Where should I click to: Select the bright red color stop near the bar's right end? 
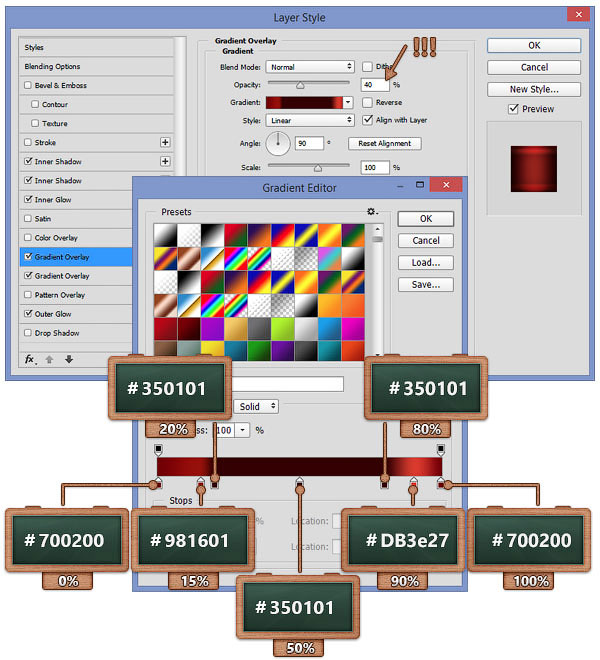pos(413,483)
